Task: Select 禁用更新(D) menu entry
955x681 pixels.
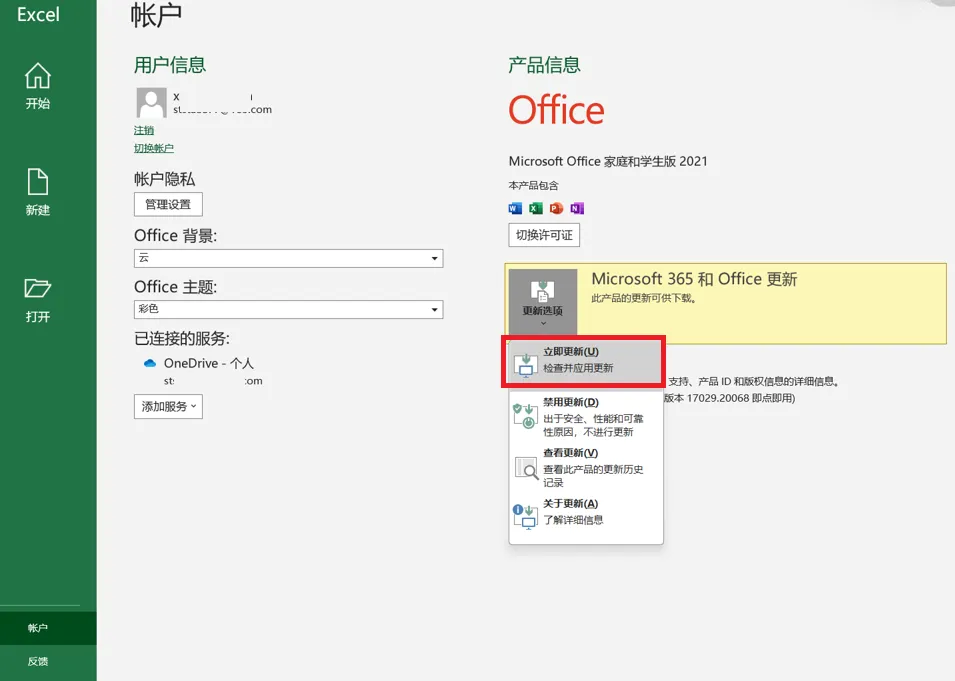Action: [x=586, y=416]
